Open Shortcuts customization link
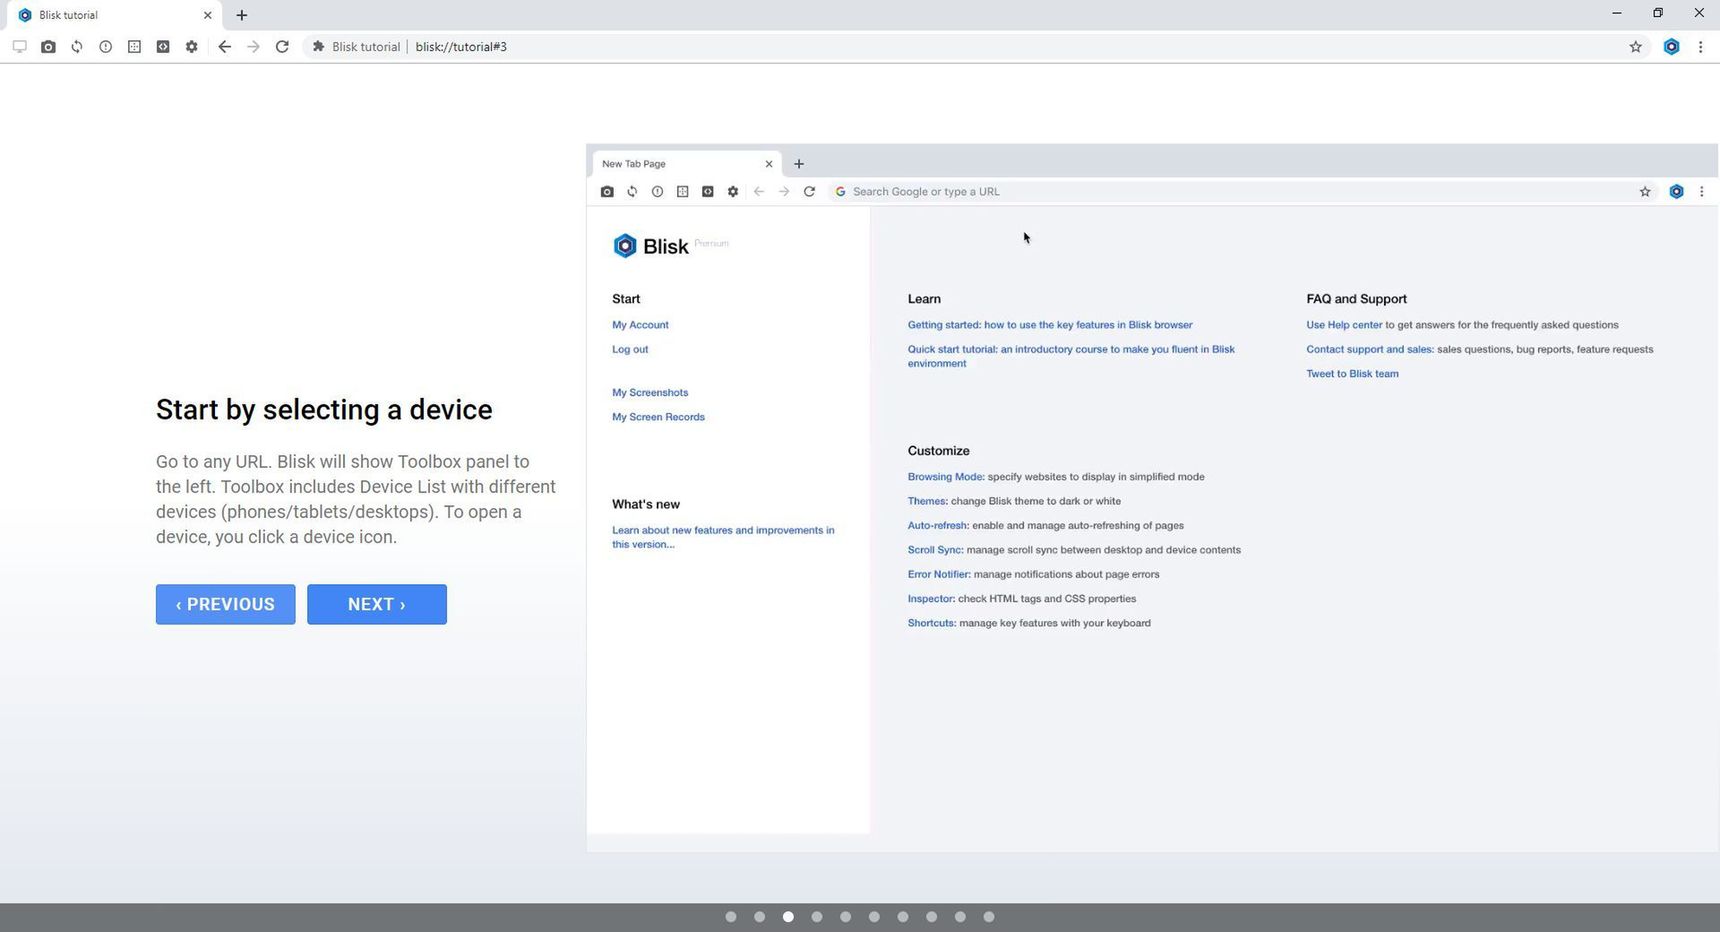The image size is (1720, 932). [x=932, y=623]
